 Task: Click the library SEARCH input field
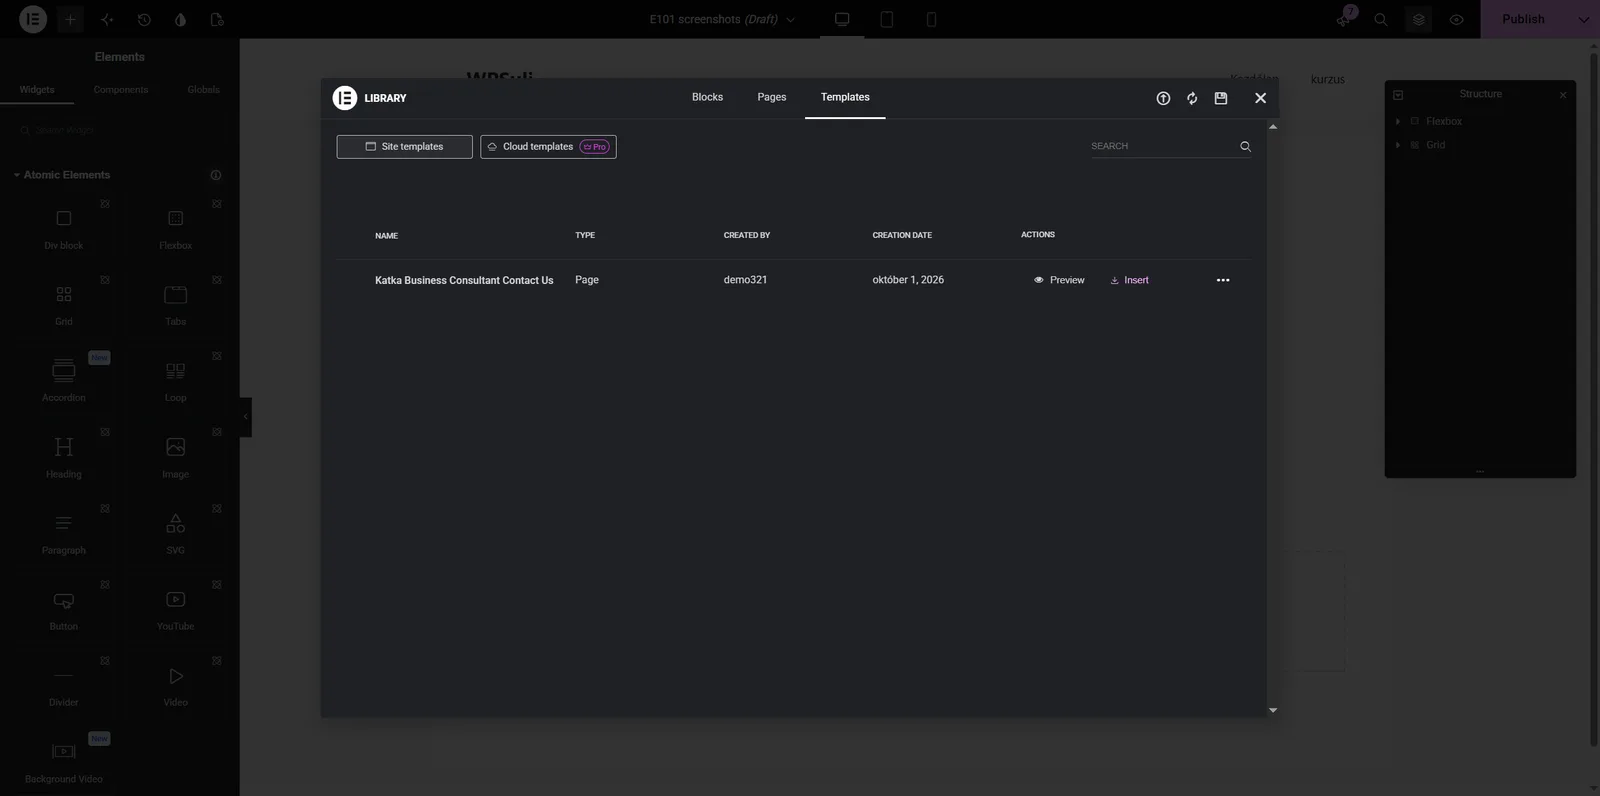1162,146
